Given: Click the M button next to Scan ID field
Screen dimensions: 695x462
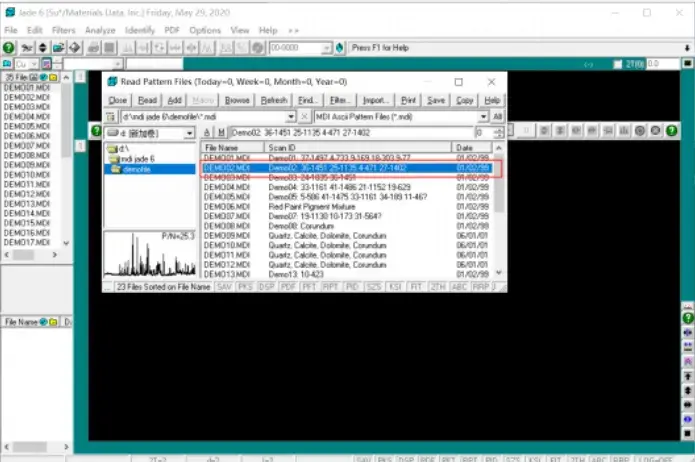Looking at the screenshot, I should pos(221,133).
